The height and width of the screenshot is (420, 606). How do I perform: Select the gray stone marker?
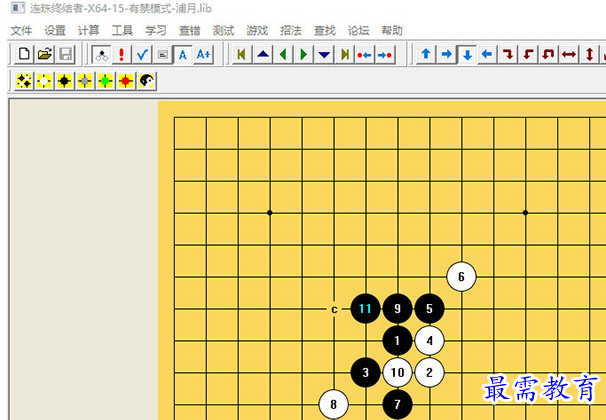click(85, 81)
